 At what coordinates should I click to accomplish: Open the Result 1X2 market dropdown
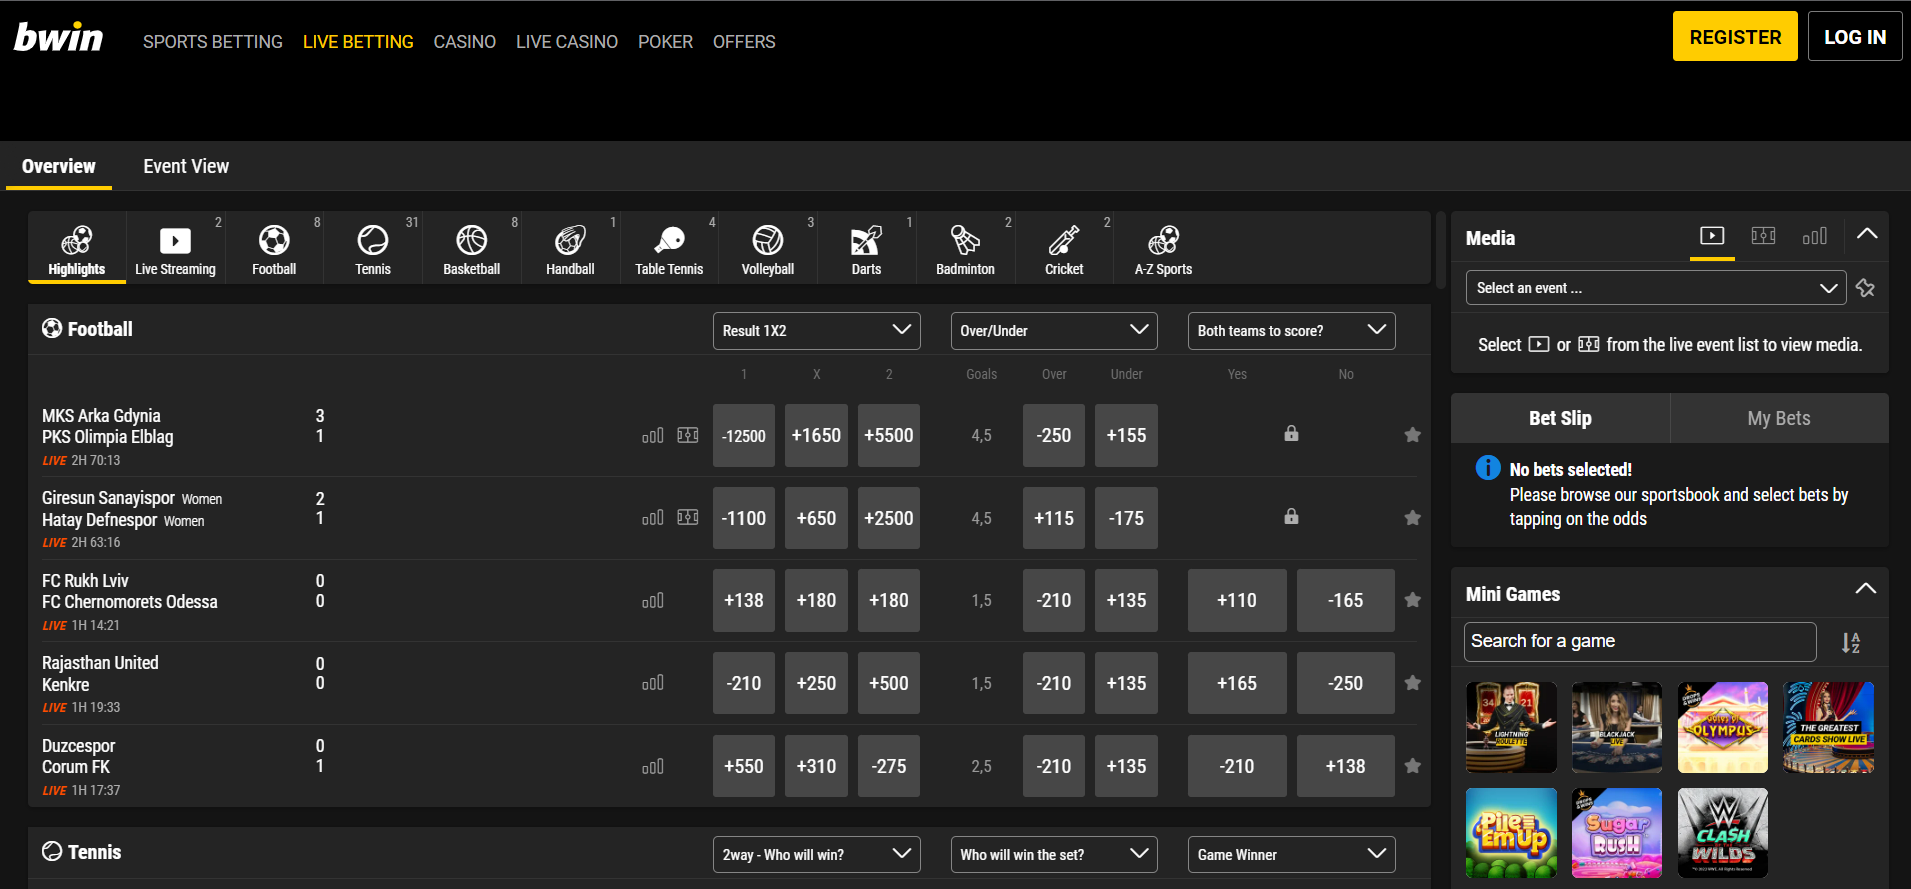point(817,331)
